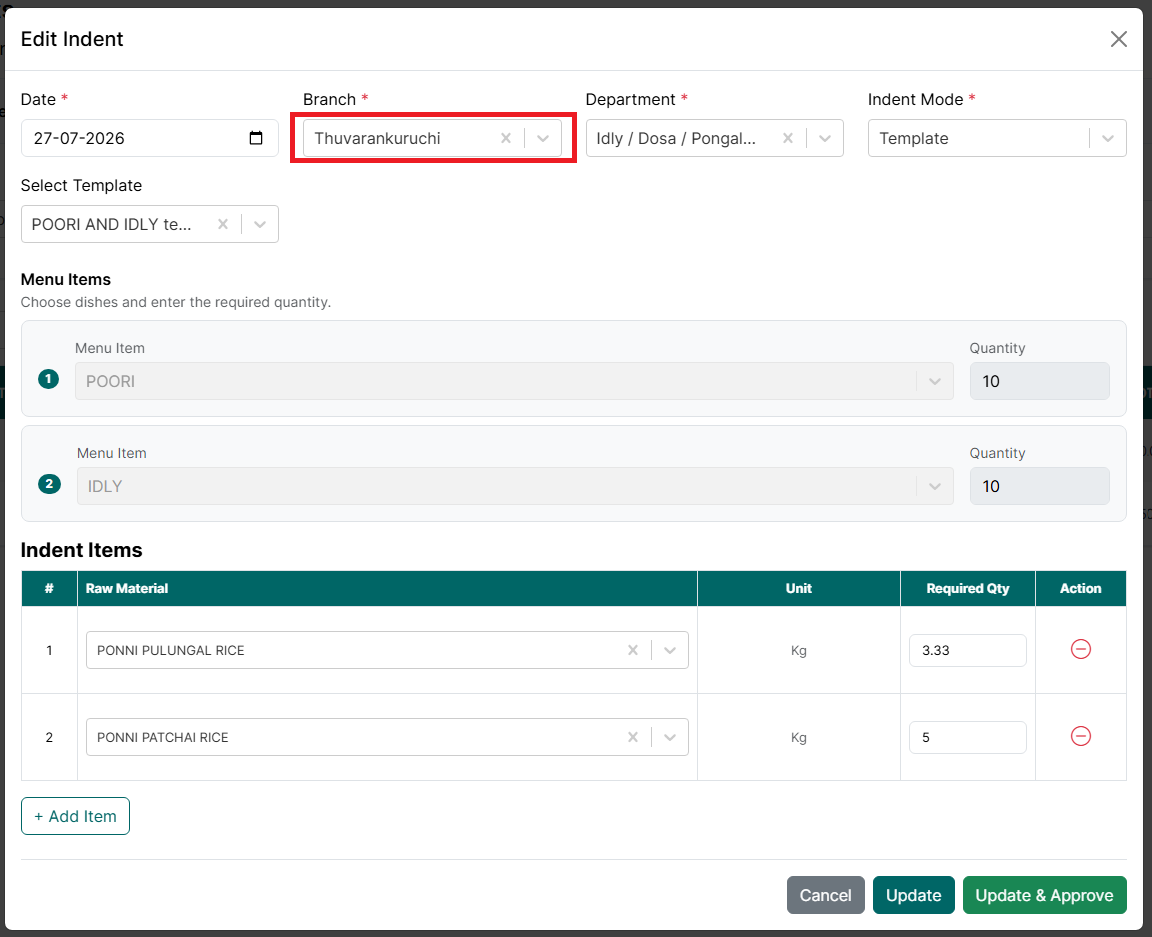Click the Unit column header

(x=799, y=589)
